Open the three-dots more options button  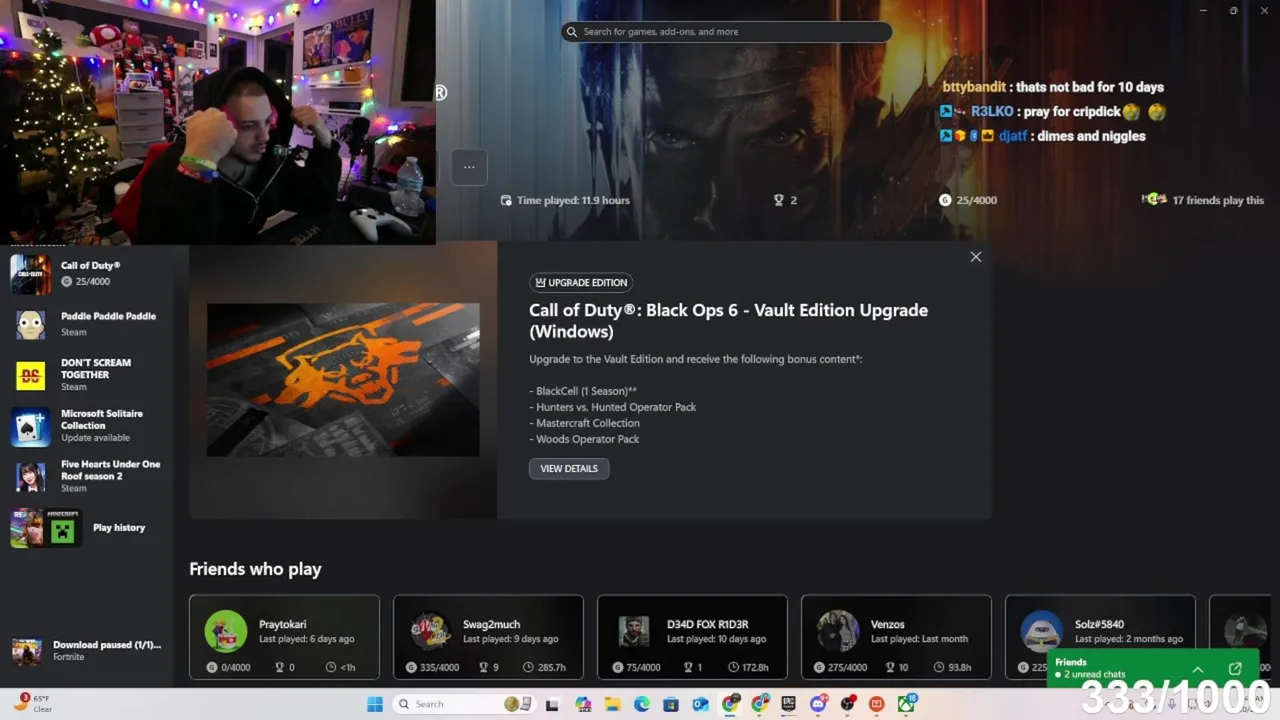[469, 167]
